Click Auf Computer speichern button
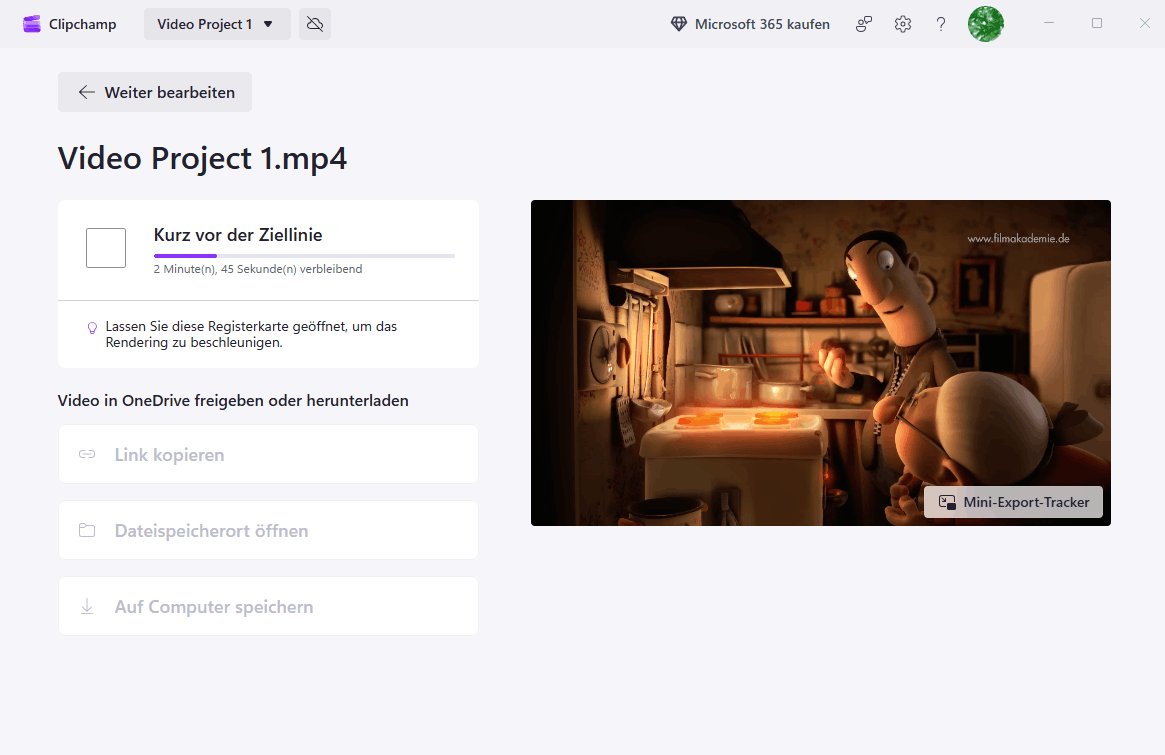The height and width of the screenshot is (755, 1165). [x=268, y=607]
